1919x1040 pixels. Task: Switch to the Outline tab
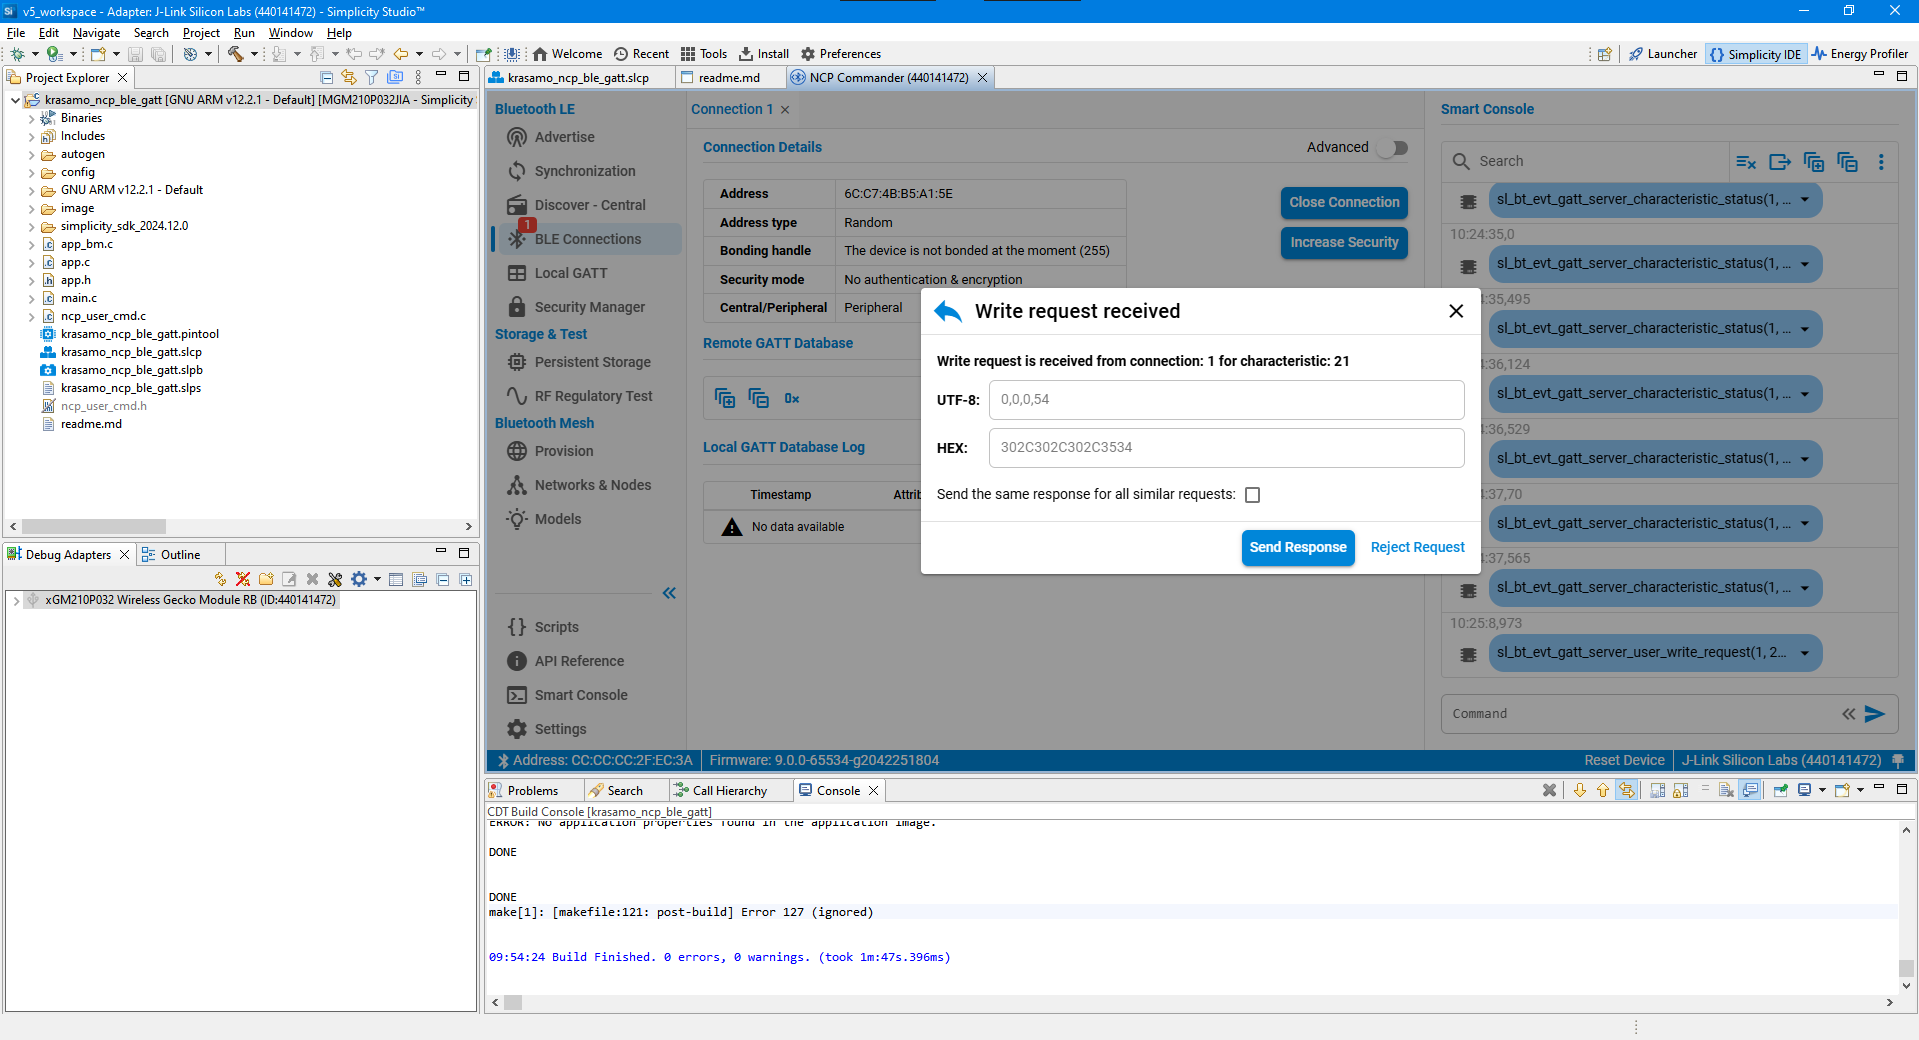coord(180,554)
